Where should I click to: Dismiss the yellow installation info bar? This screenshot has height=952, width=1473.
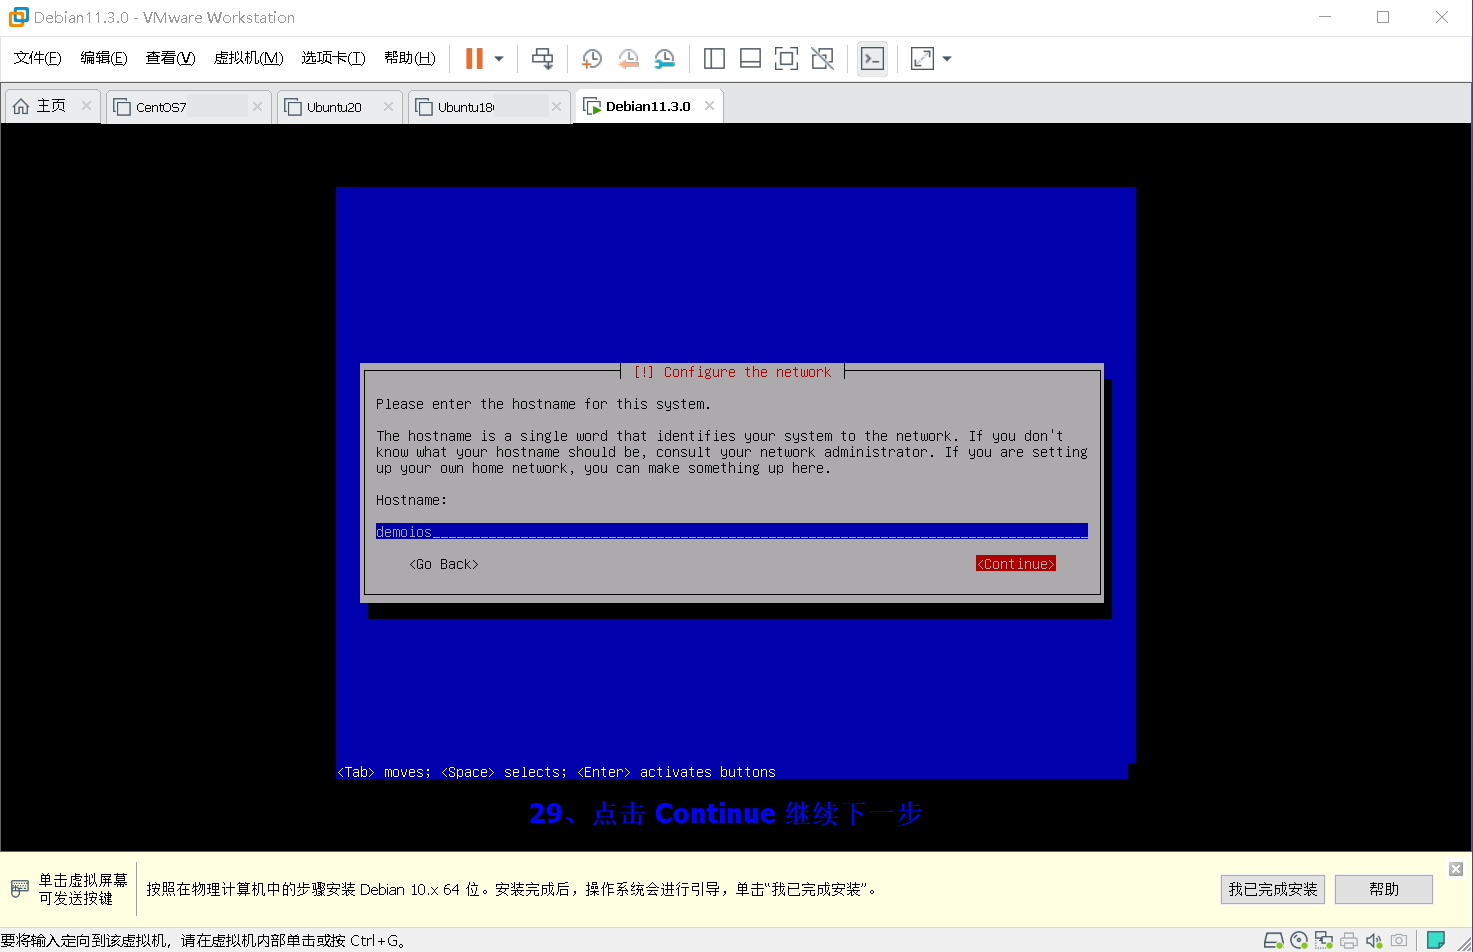click(x=1456, y=869)
